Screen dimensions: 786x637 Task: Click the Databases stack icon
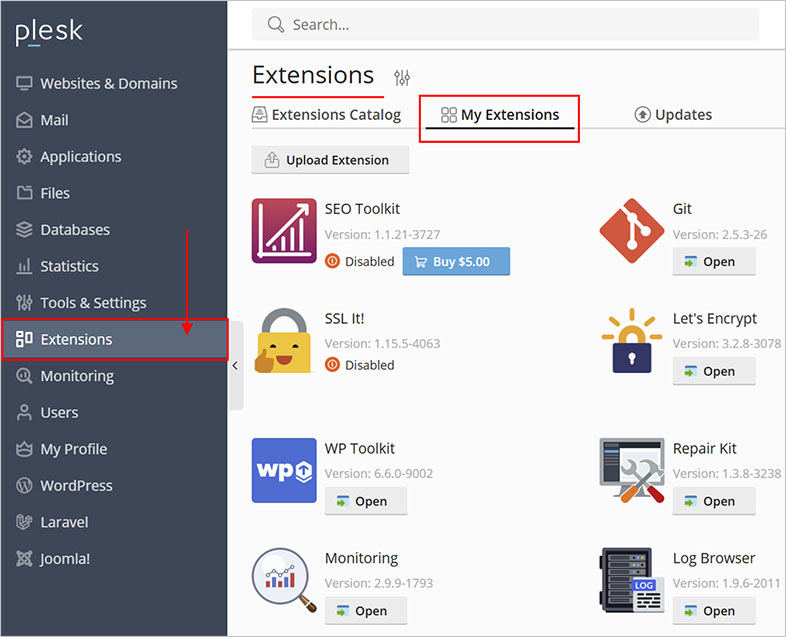click(x=24, y=230)
